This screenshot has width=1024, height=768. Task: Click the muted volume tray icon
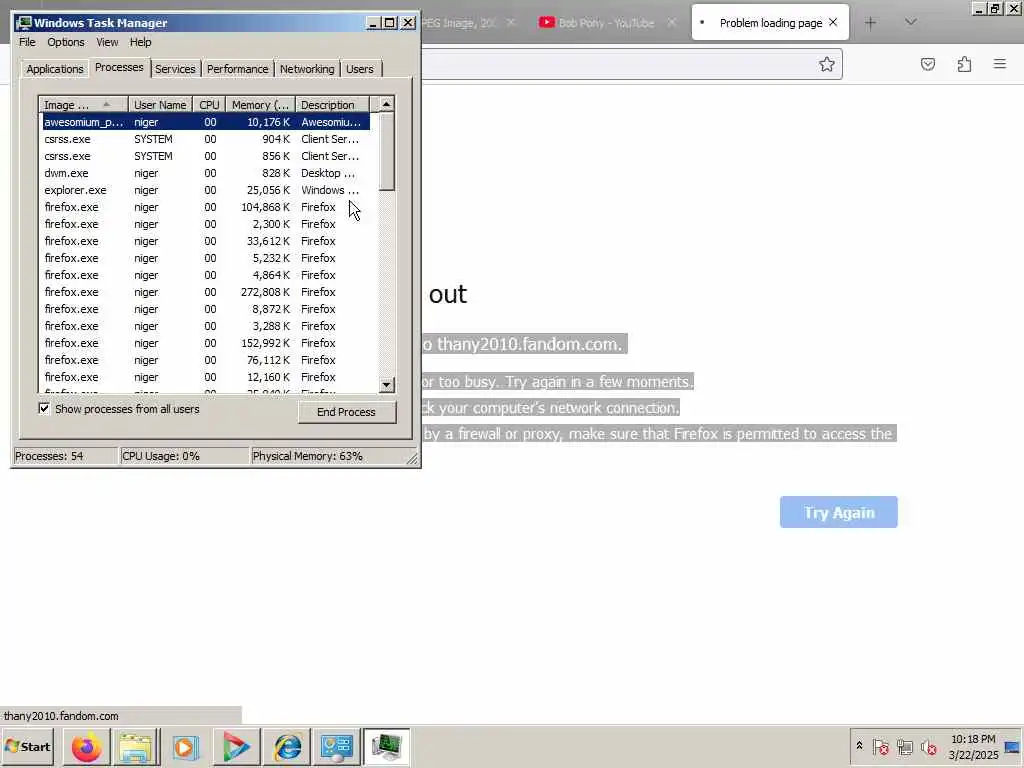tap(928, 746)
